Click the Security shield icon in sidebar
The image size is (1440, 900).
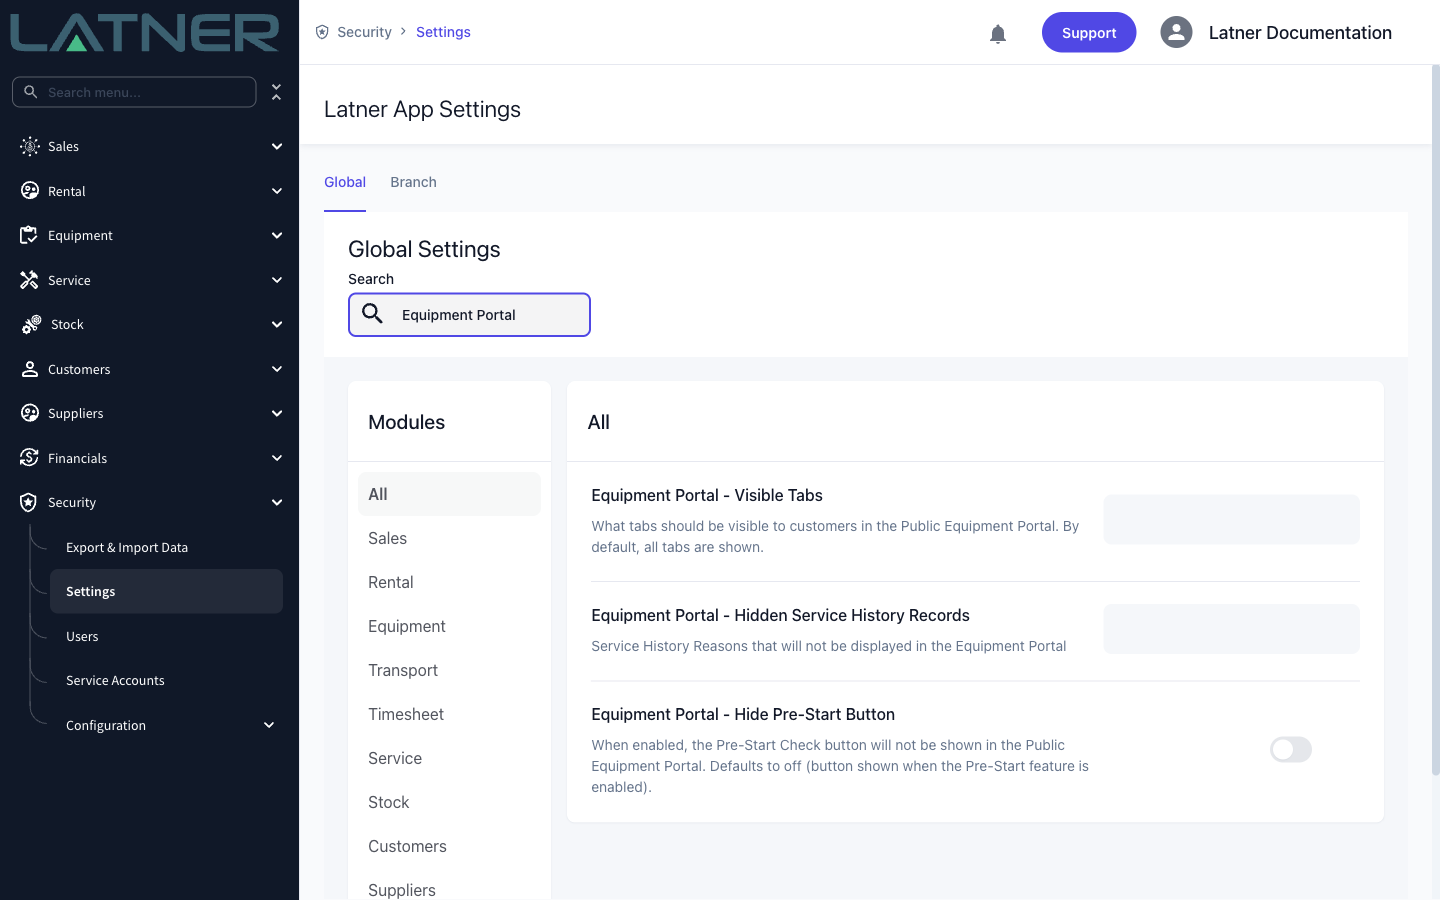point(29,502)
